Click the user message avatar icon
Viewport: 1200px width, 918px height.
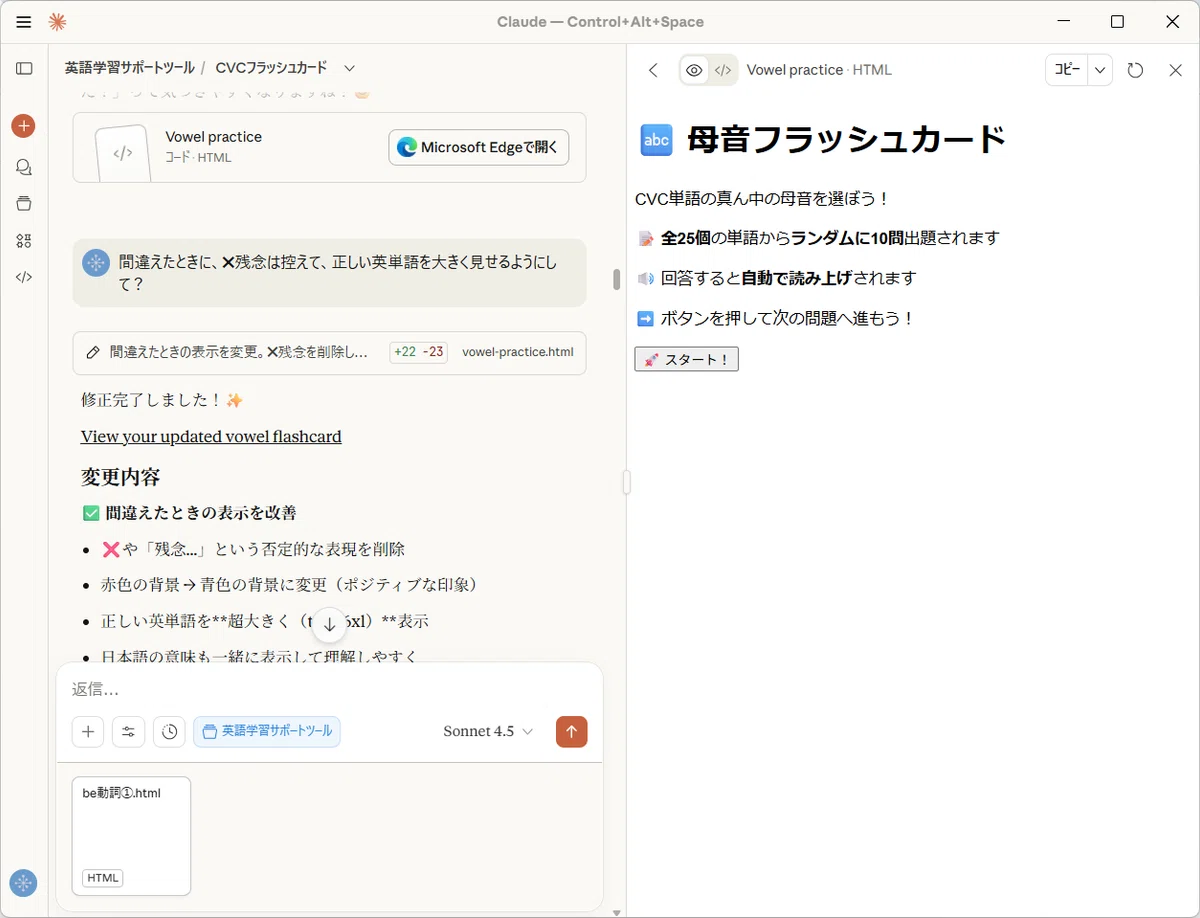point(96,263)
